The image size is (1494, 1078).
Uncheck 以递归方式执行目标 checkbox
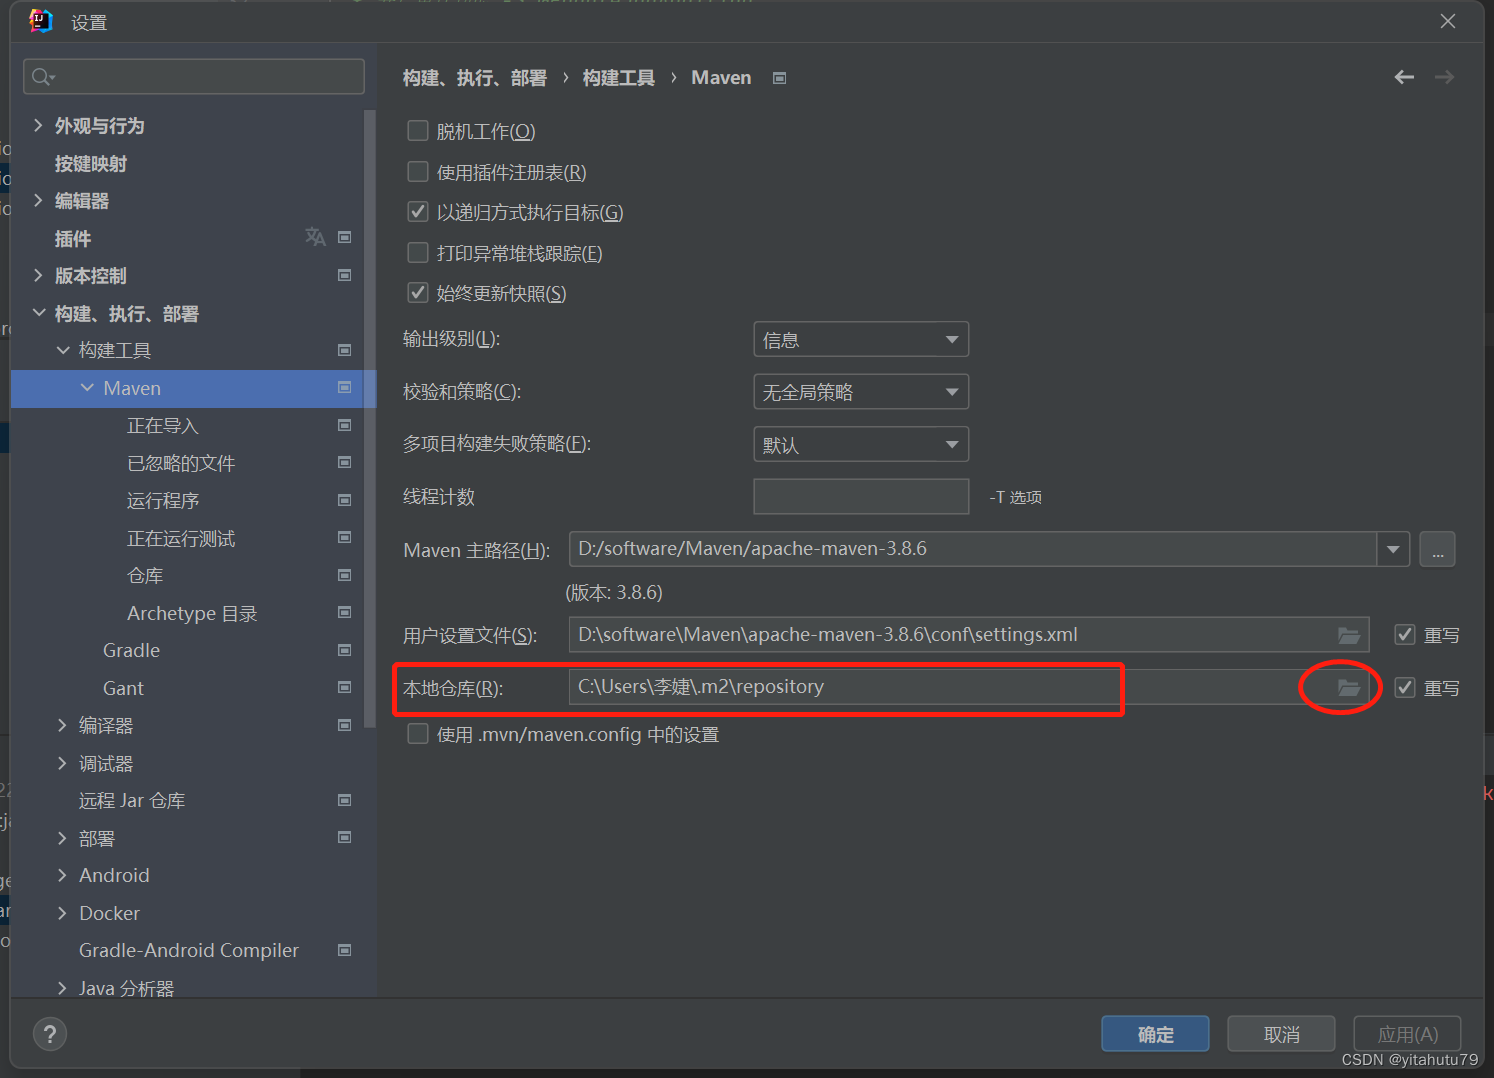418,212
